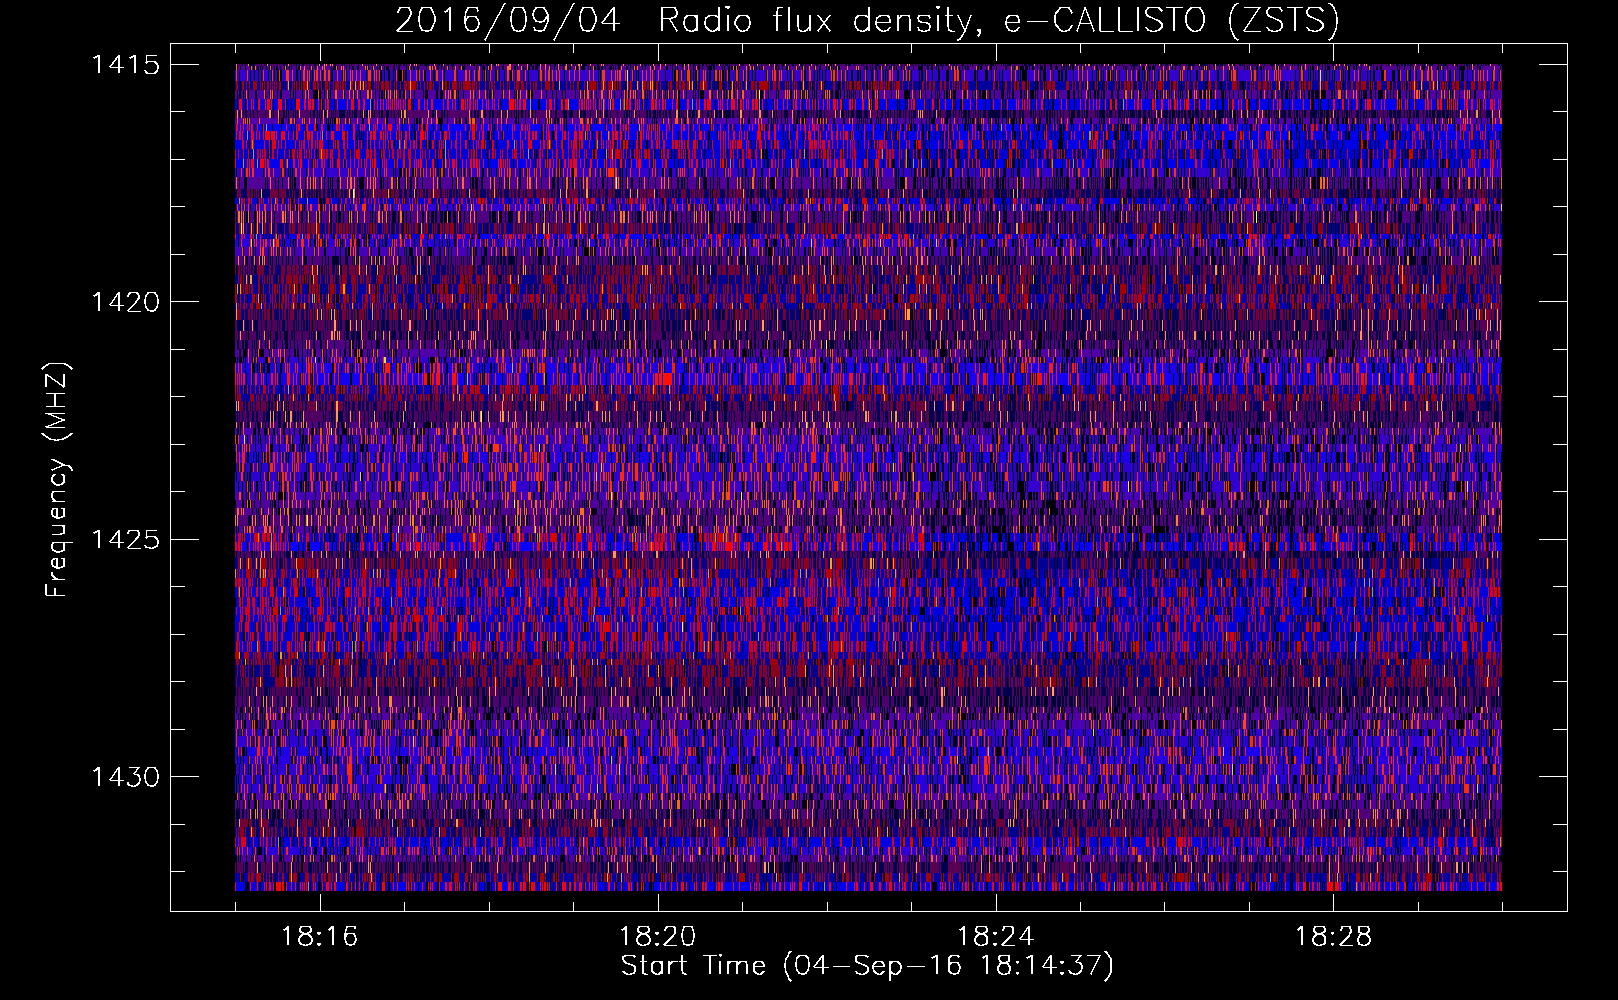
Task: Click the 18:24 time axis label
Action: coord(996,937)
